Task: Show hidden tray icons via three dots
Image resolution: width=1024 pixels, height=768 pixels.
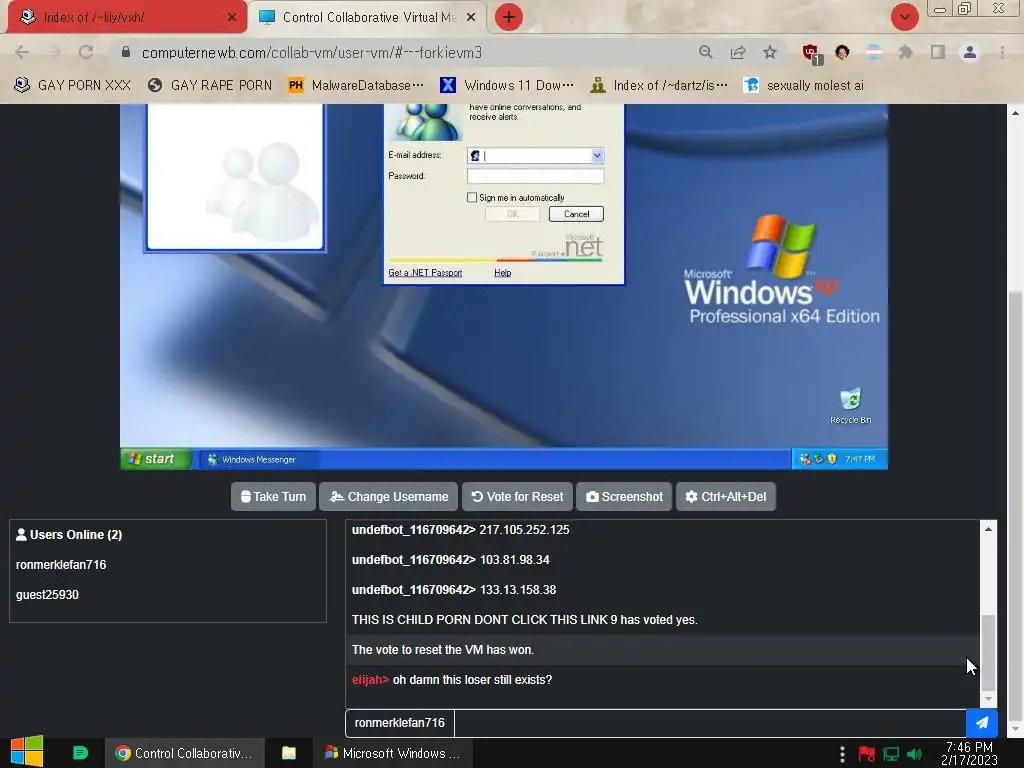Action: click(842, 754)
